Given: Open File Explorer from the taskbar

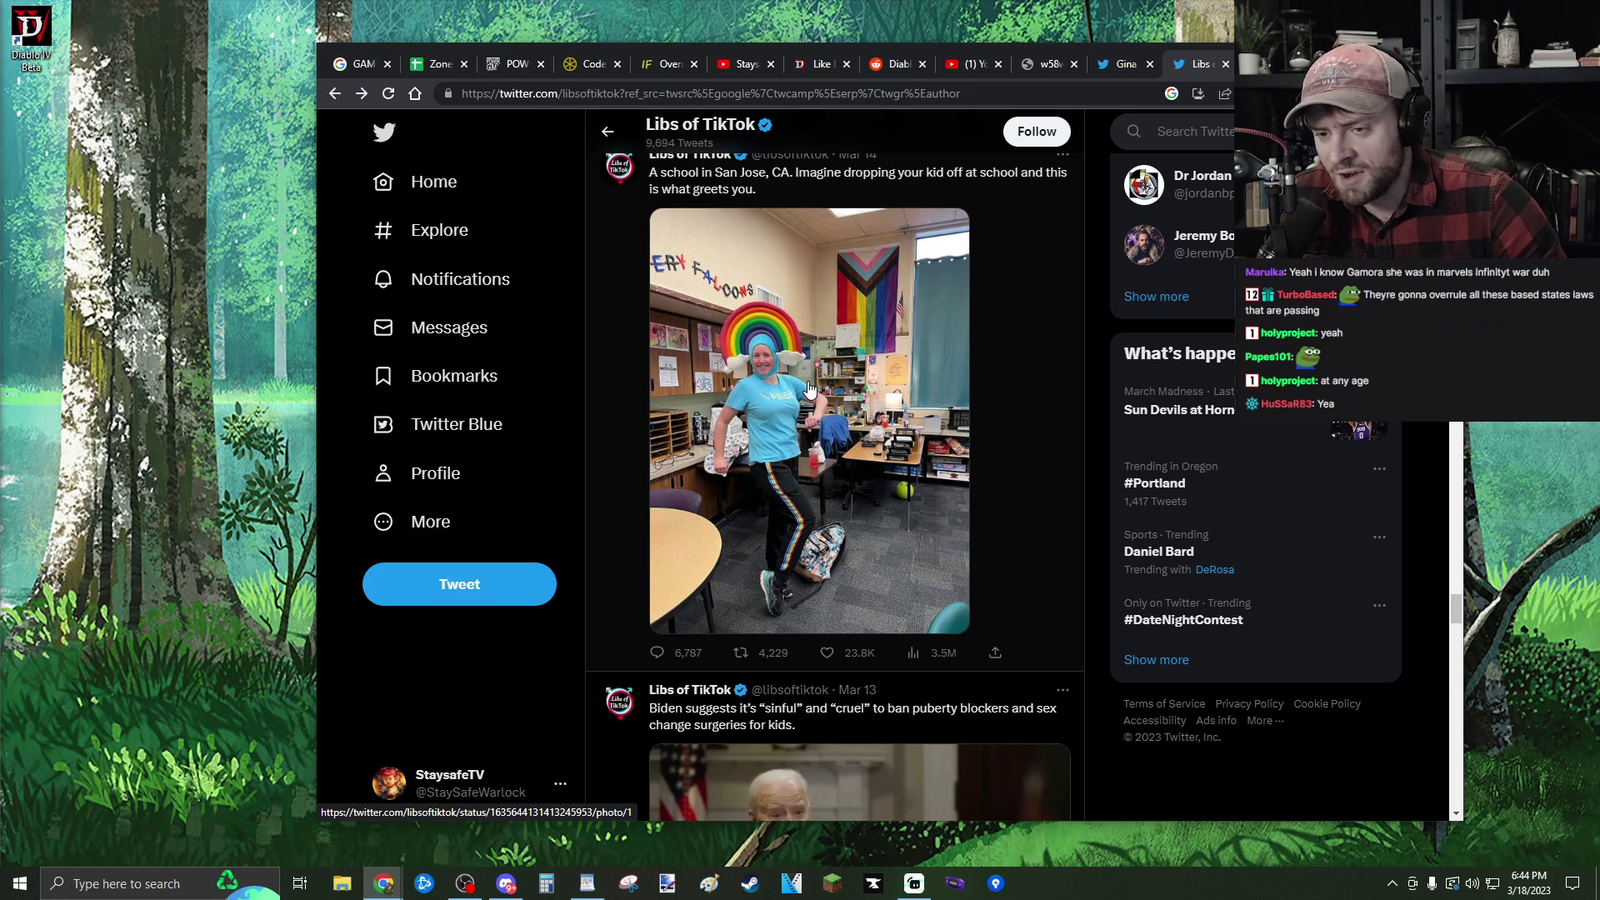Looking at the screenshot, I should click(x=342, y=883).
